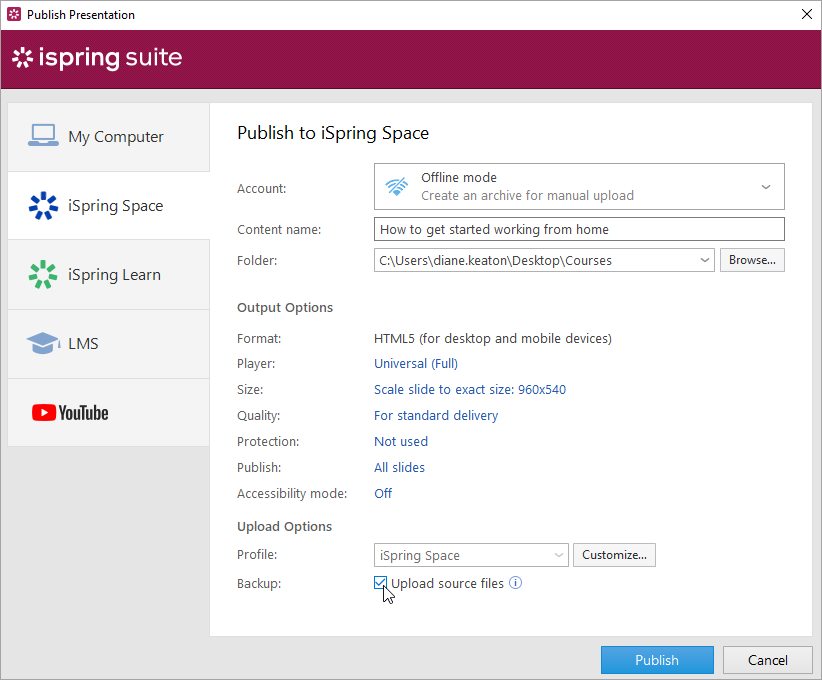Expand the Account dropdown
822x680 pixels.
765,186
